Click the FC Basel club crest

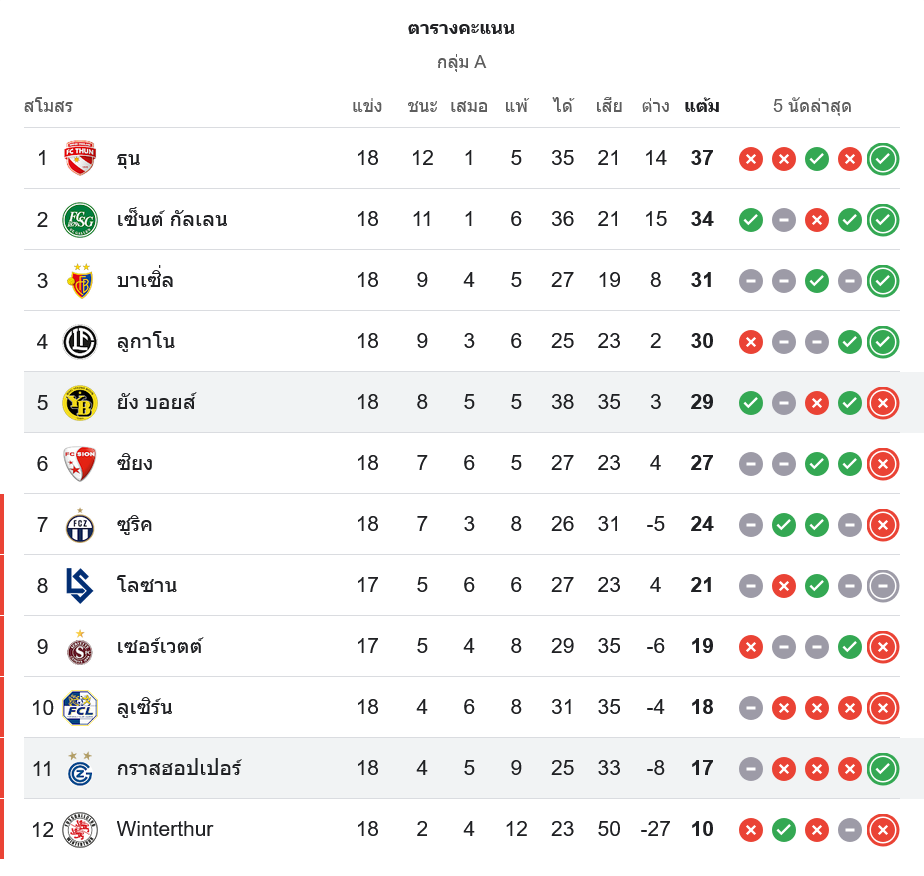pos(80,281)
